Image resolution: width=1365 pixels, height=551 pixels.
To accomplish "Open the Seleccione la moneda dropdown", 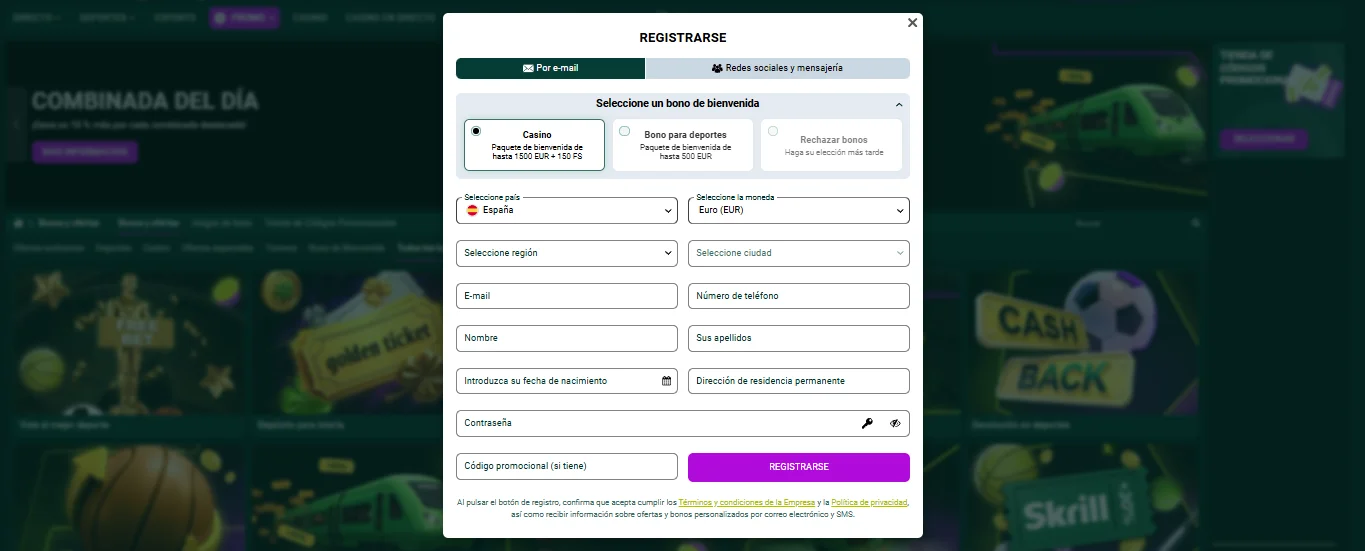I will point(799,210).
